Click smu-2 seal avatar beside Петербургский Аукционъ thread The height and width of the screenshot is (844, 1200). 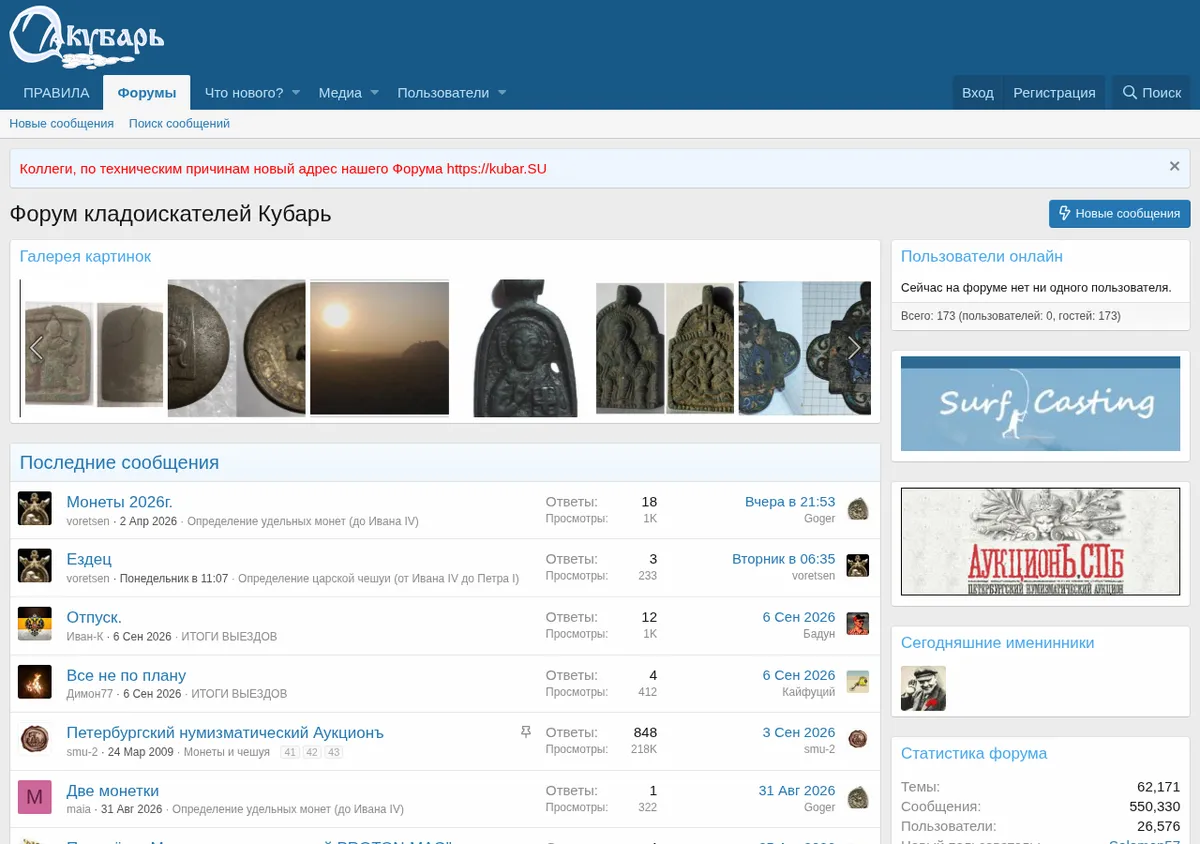coord(34,739)
